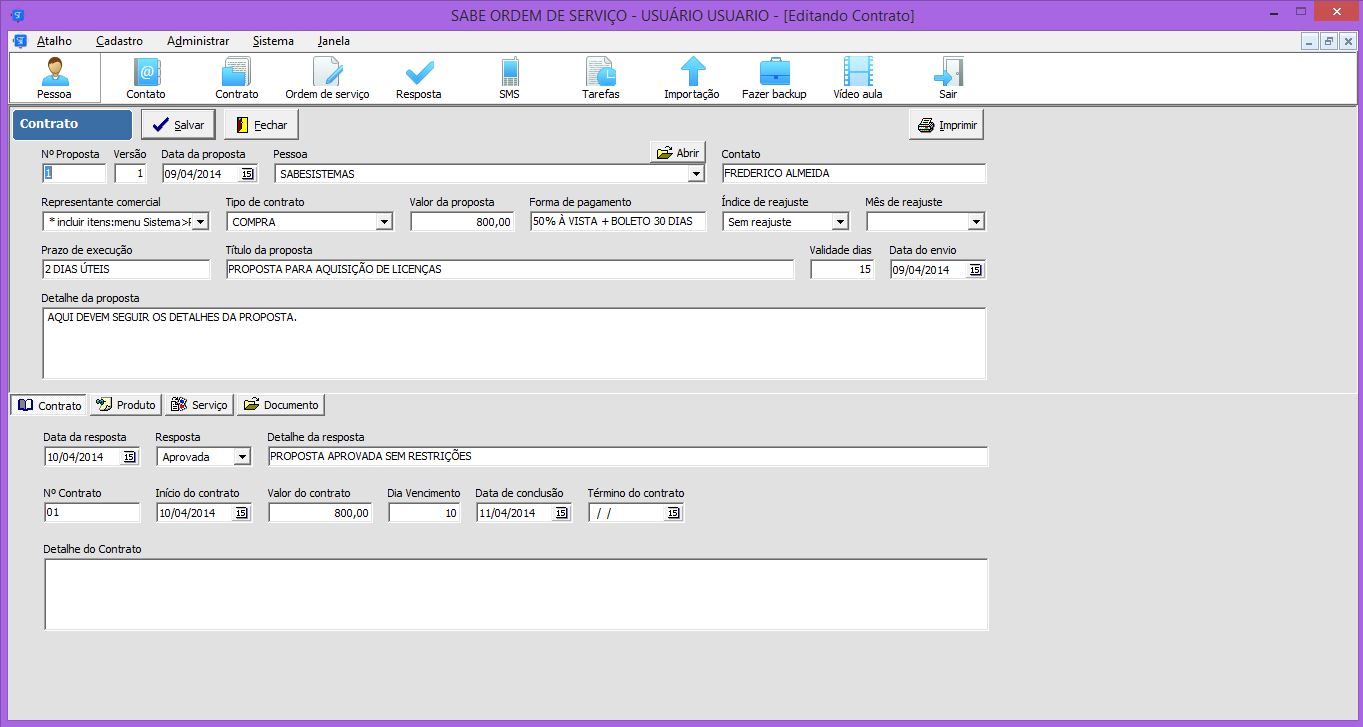Click the Salvar button
The width and height of the screenshot is (1363, 727).
(x=178, y=125)
